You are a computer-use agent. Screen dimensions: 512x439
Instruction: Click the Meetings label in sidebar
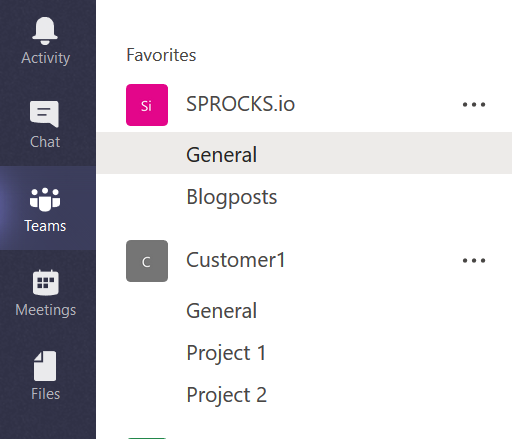point(46,310)
